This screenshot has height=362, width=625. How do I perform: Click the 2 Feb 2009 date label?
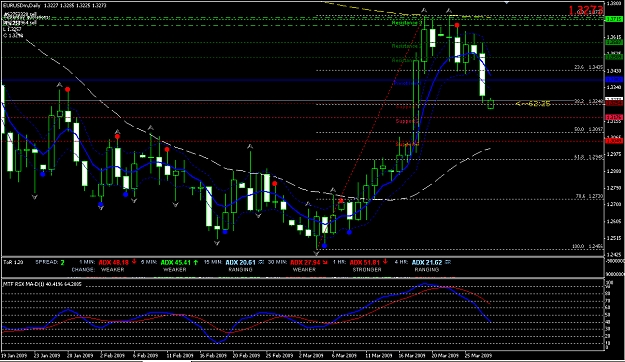click(x=112, y=356)
